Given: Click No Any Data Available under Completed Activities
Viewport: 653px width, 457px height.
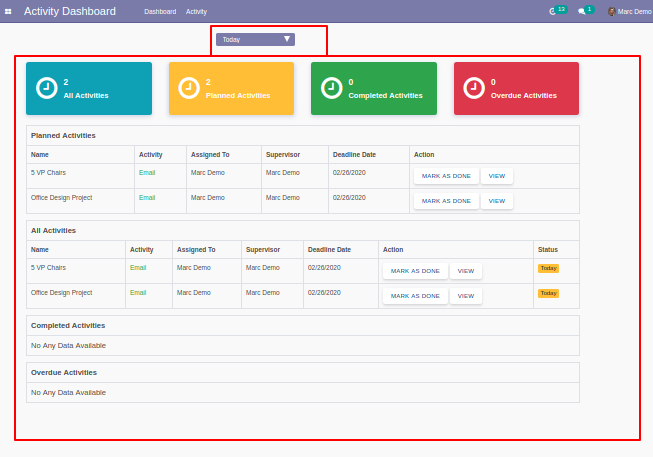Looking at the screenshot, I should 68,345.
